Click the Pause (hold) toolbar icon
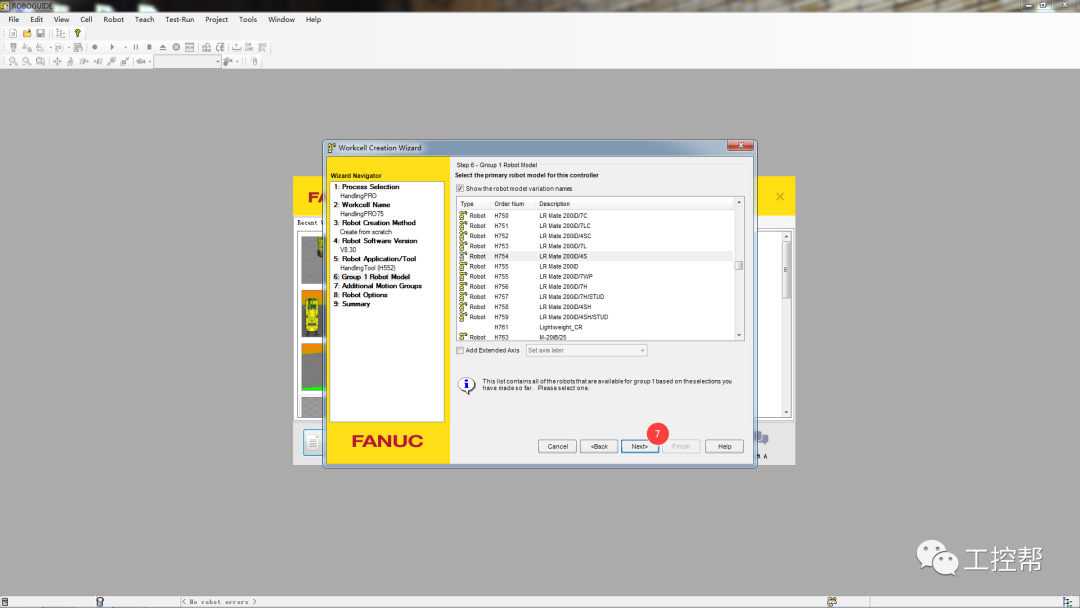Viewport: 1080px width, 608px height. tap(136, 48)
